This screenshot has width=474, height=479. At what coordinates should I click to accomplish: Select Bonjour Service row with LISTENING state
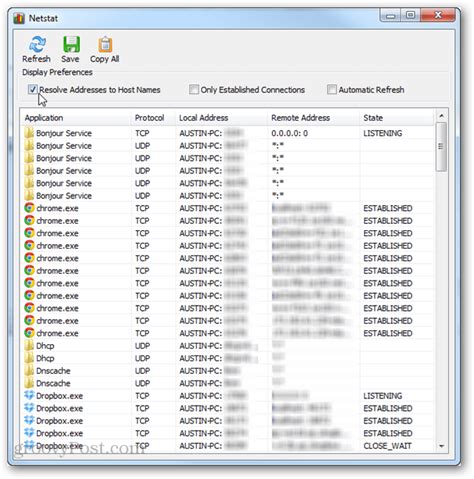(228, 133)
